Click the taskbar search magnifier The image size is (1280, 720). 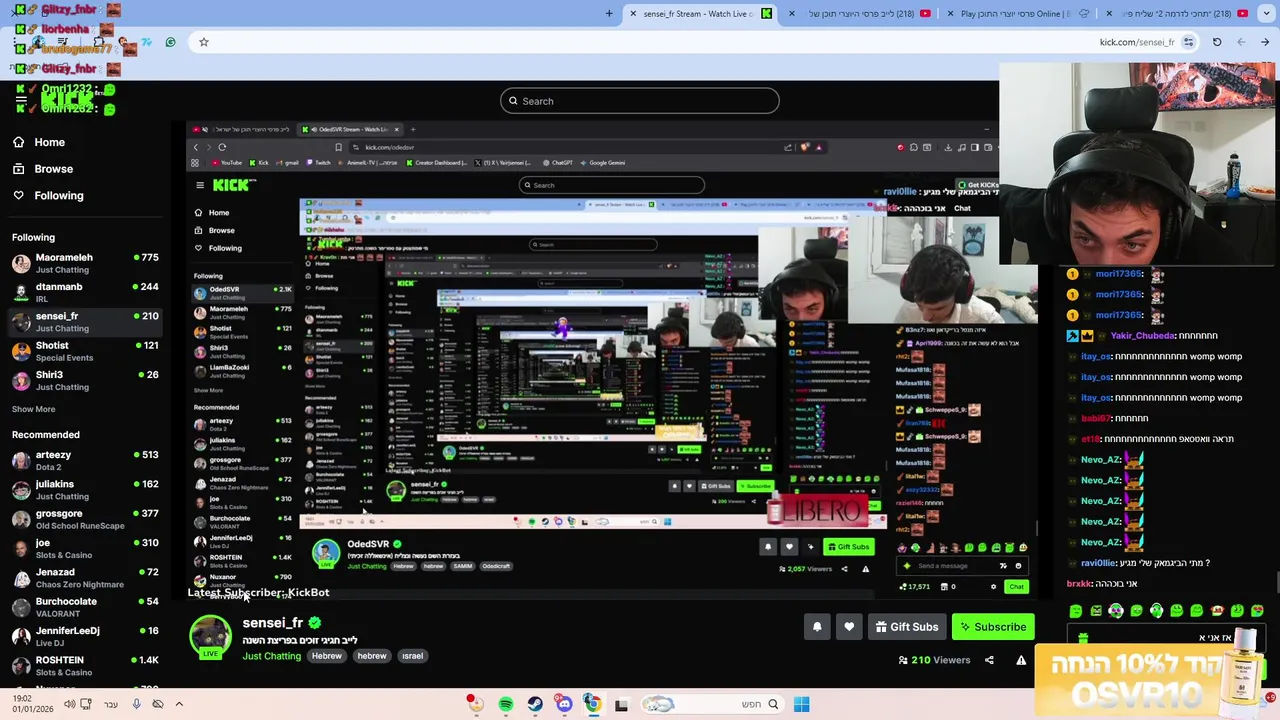coord(773,704)
